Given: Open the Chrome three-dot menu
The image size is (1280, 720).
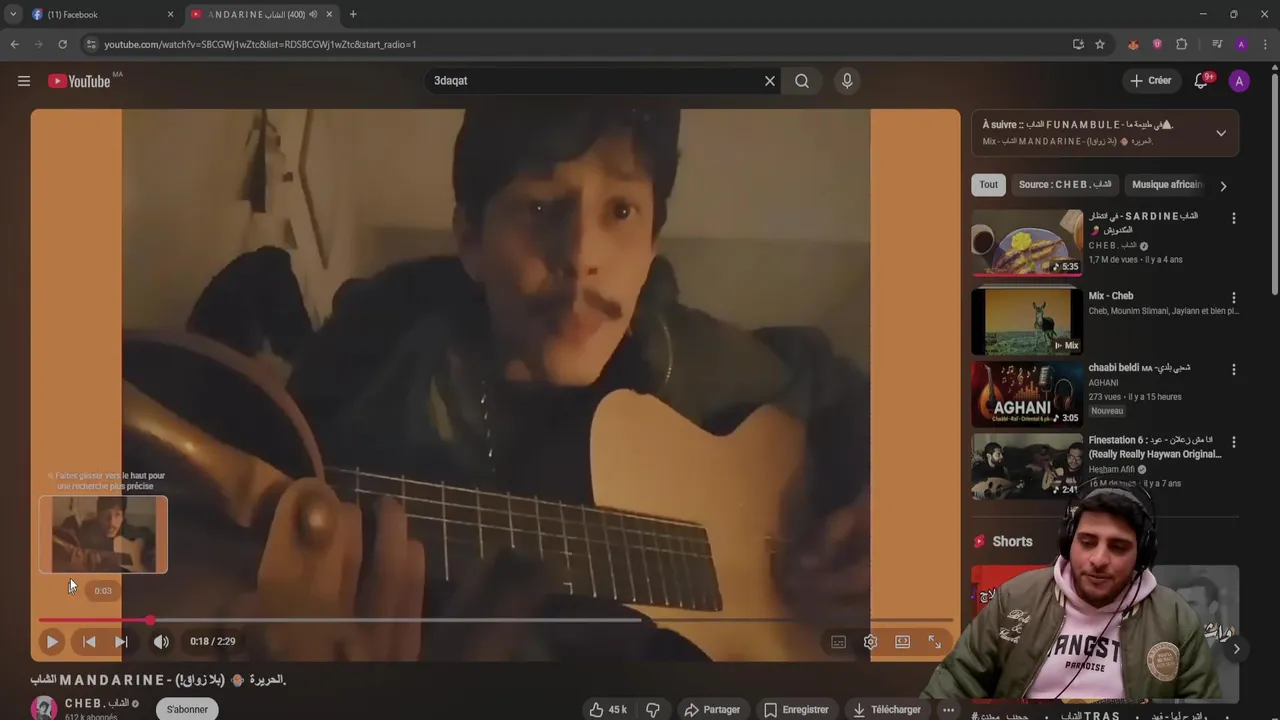Looking at the screenshot, I should click(1266, 44).
